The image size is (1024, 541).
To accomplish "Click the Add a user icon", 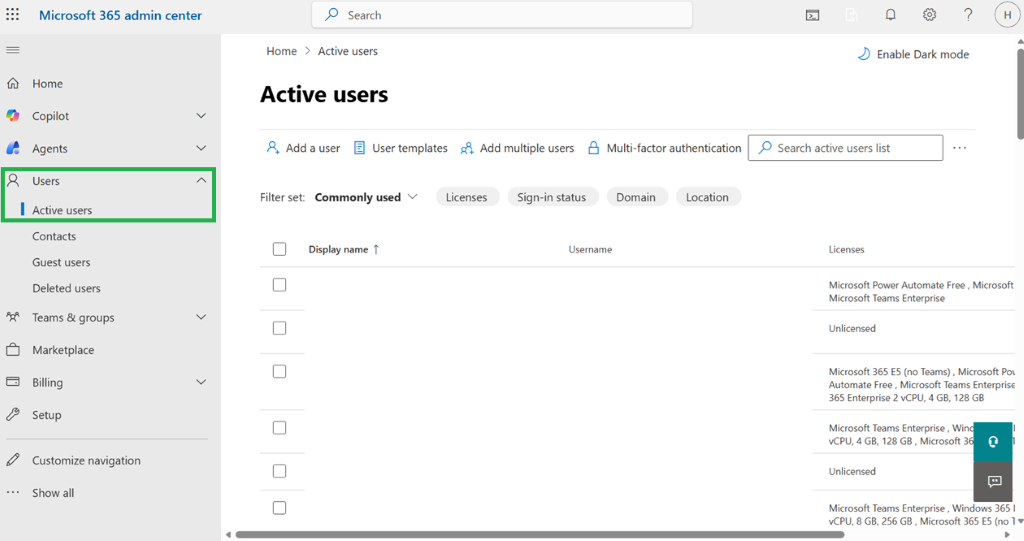I will [272, 148].
